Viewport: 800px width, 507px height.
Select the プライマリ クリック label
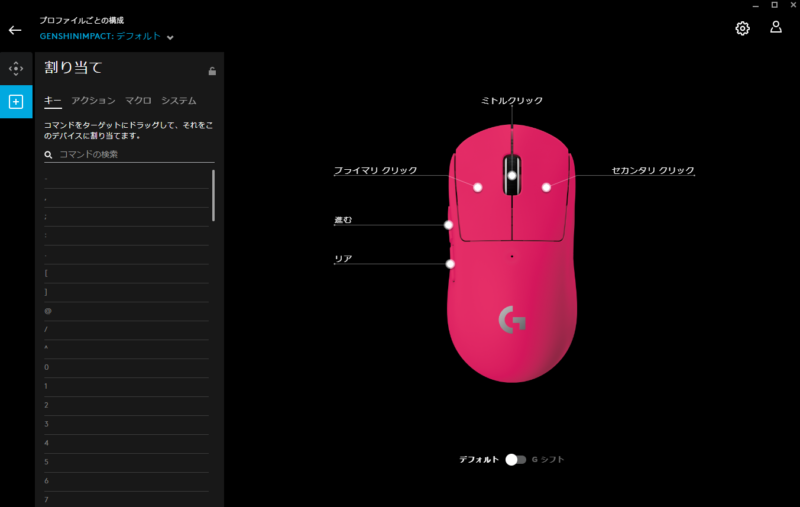376,170
